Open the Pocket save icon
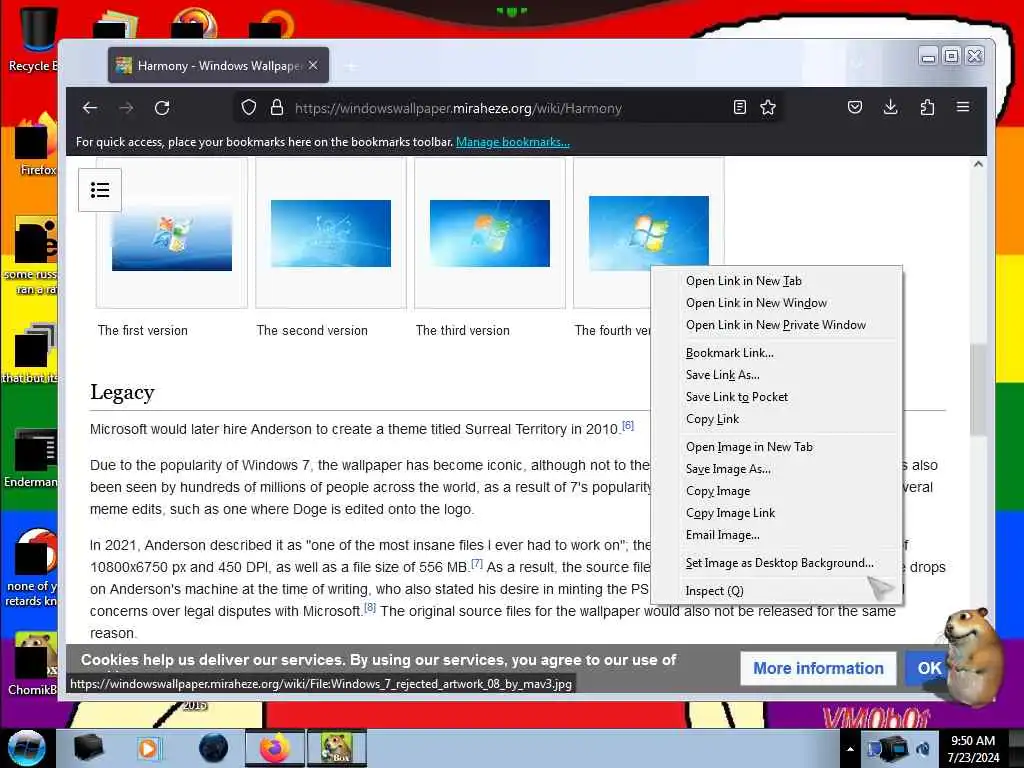The width and height of the screenshot is (1024, 768). click(855, 107)
